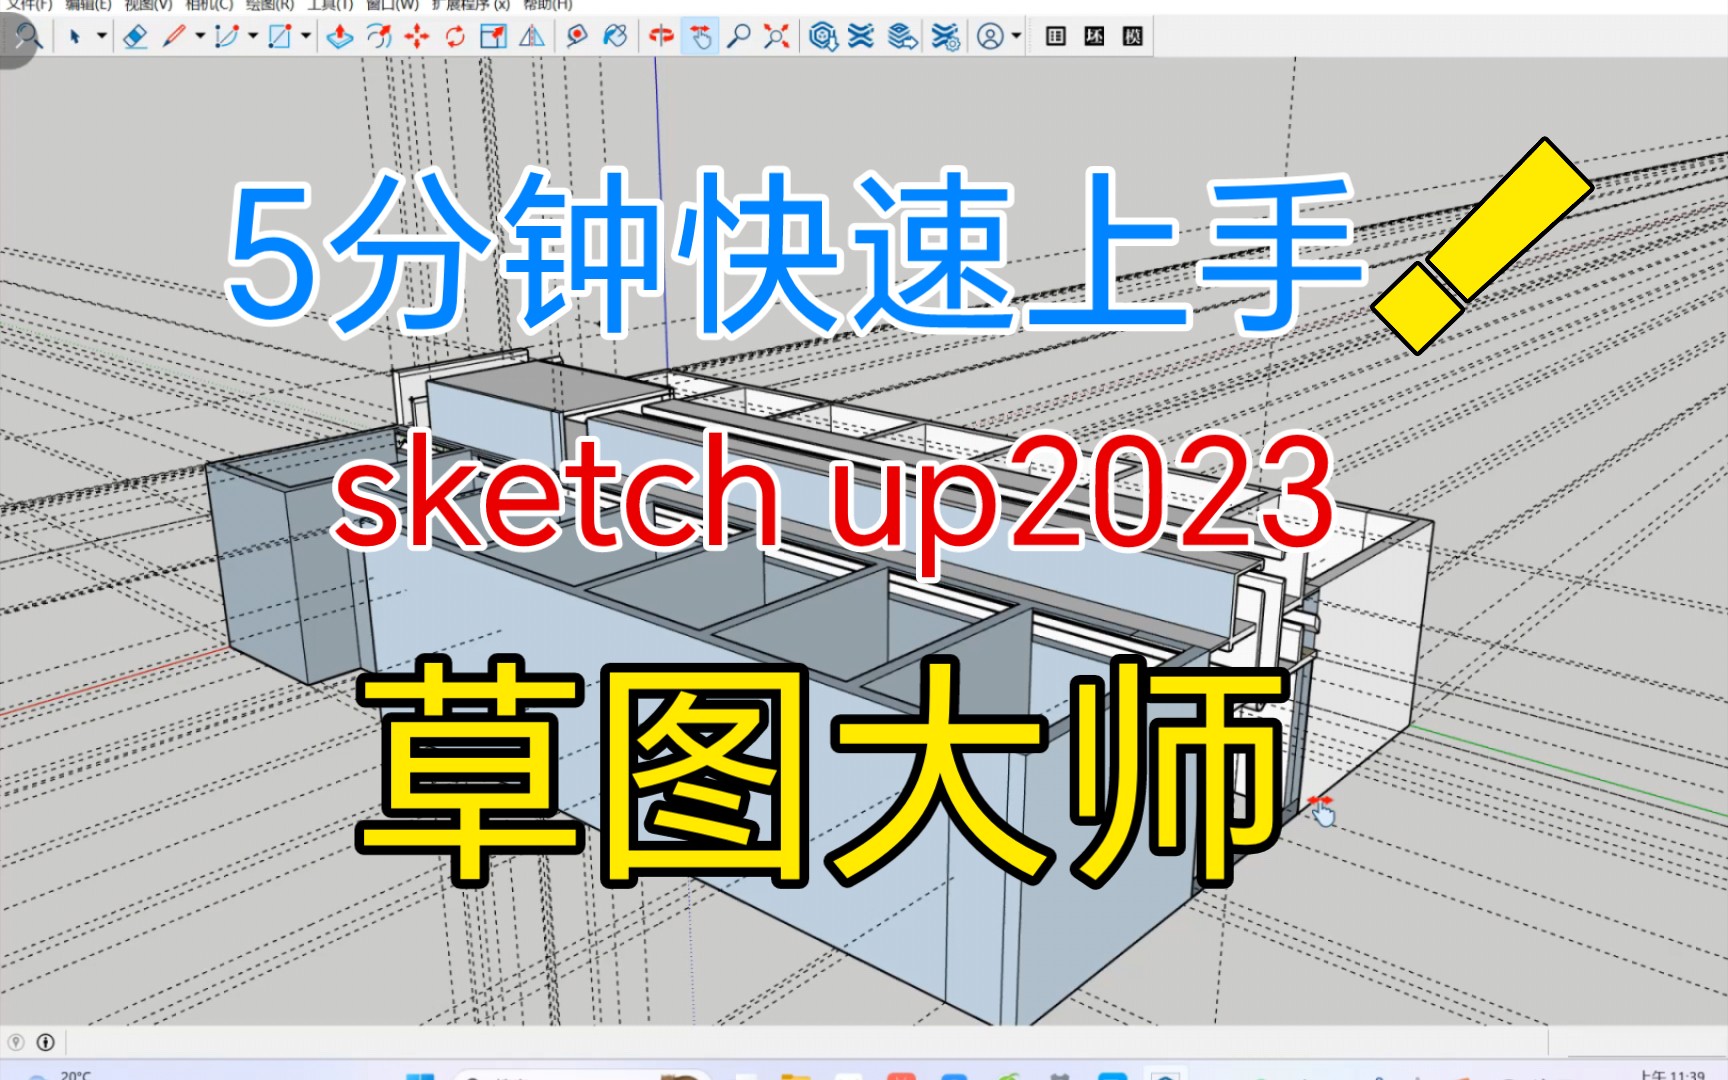Viewport: 1728px width, 1080px height.
Task: Select the Rectangle shape tool
Action: 280,37
